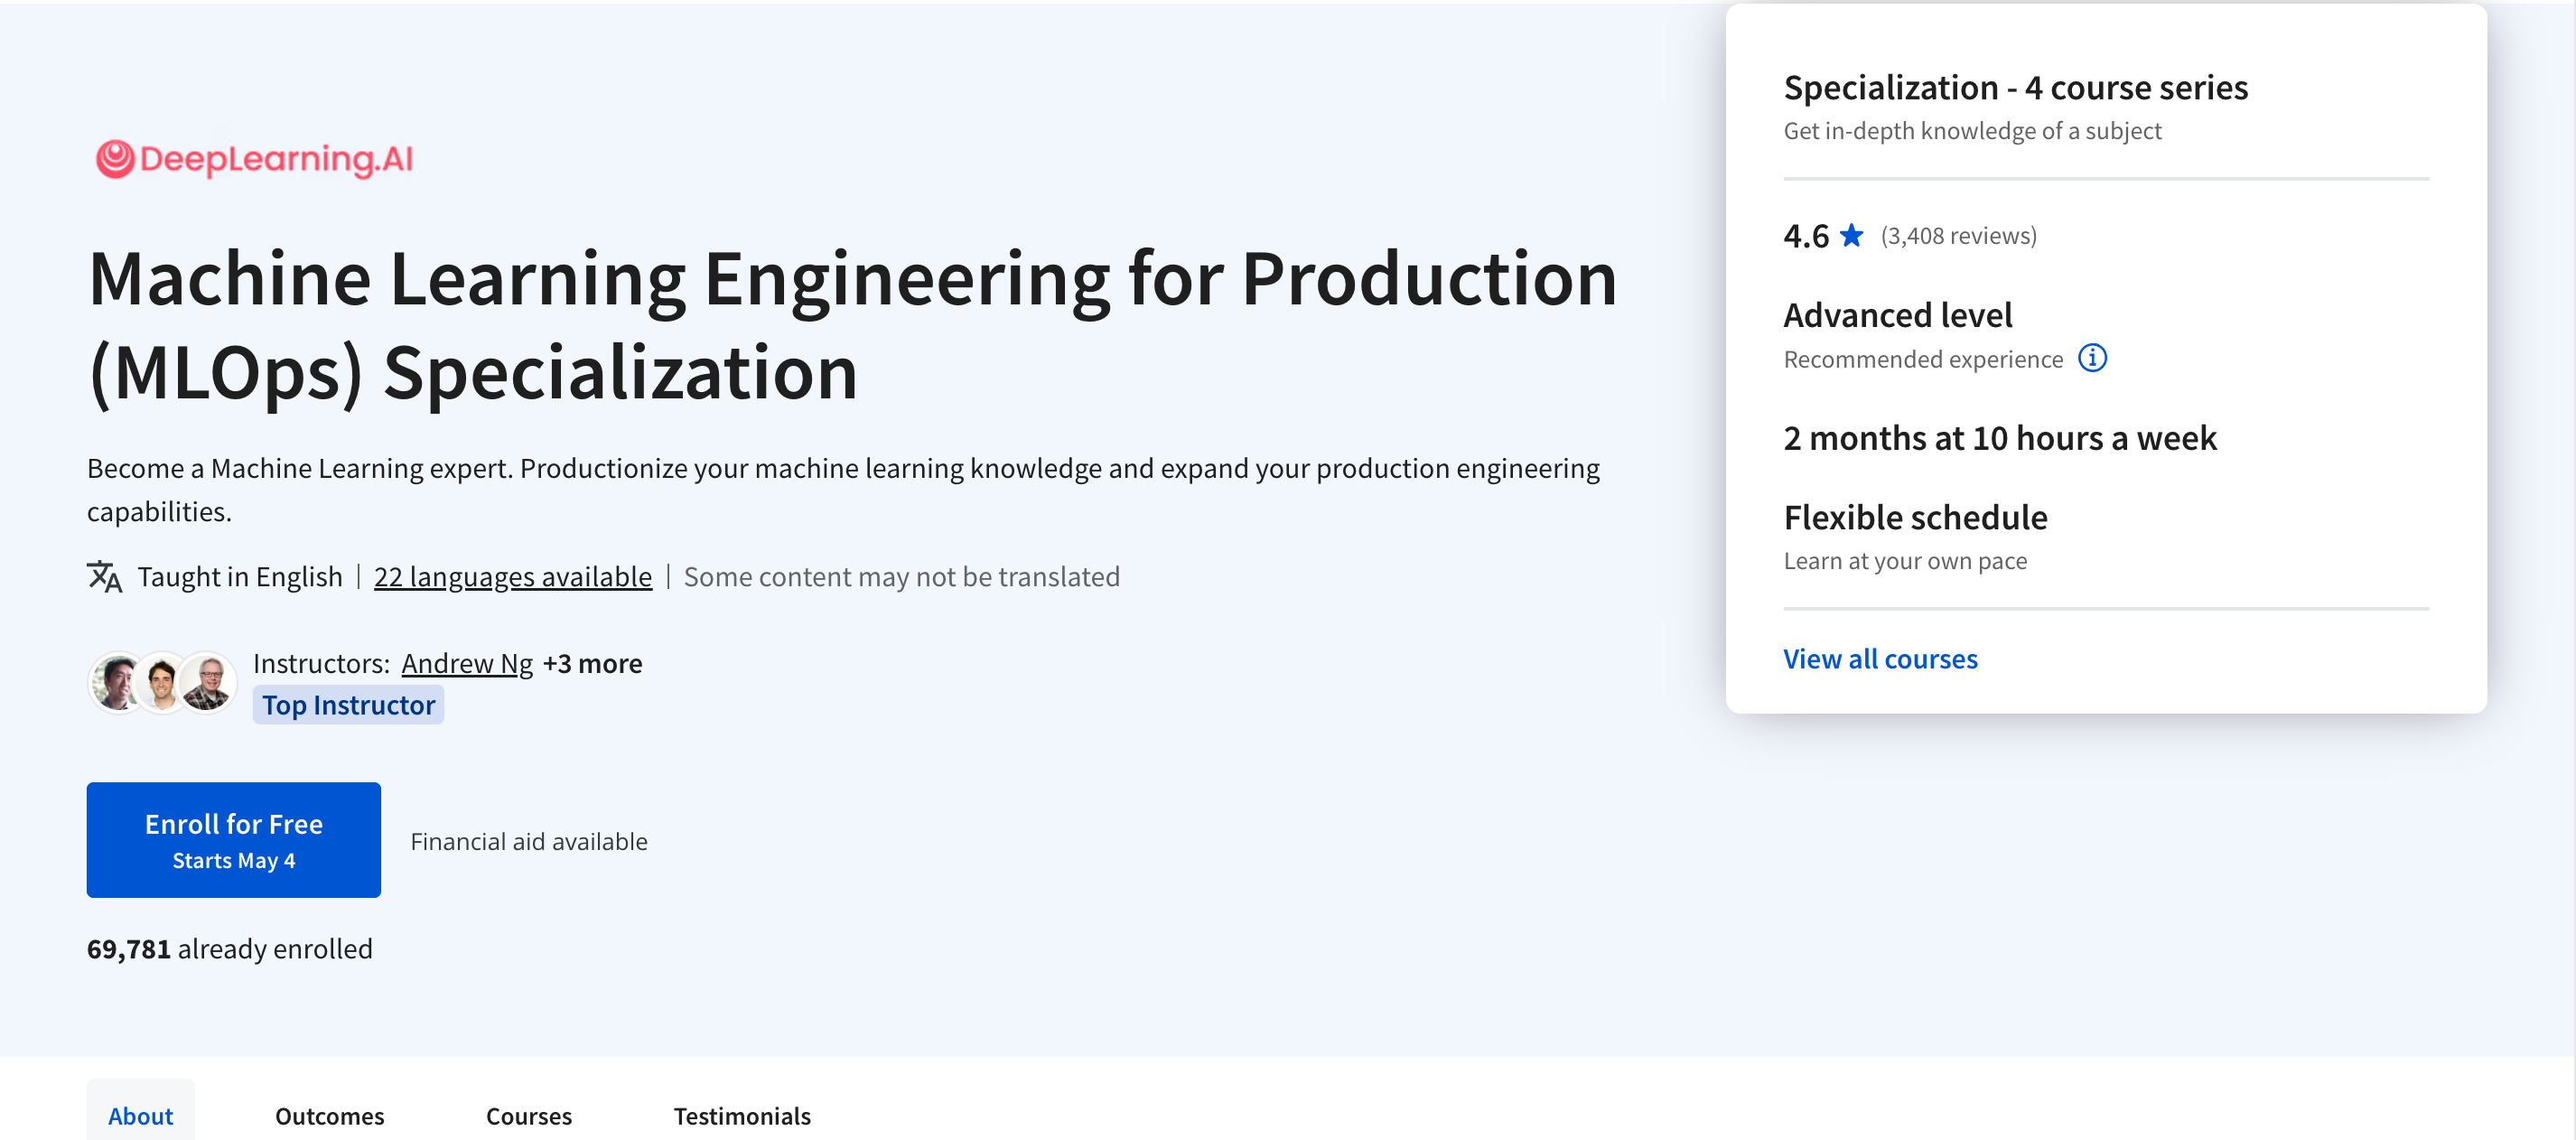Click the Advanced level heading
Screen dimensions: 2576x1140
coord(1897,315)
